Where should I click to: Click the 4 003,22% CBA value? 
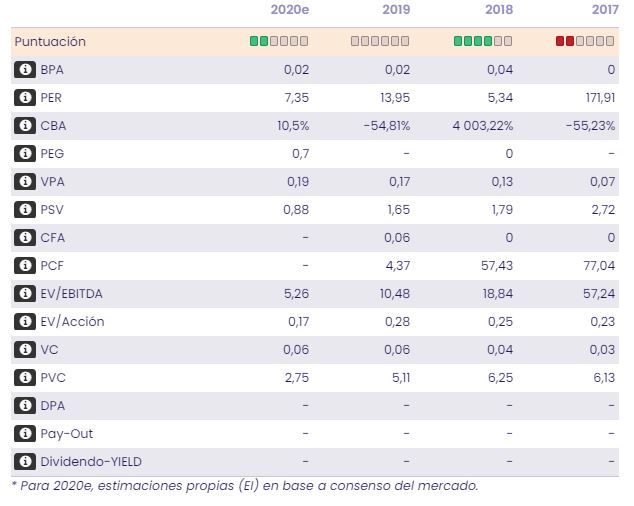[x=478, y=126]
